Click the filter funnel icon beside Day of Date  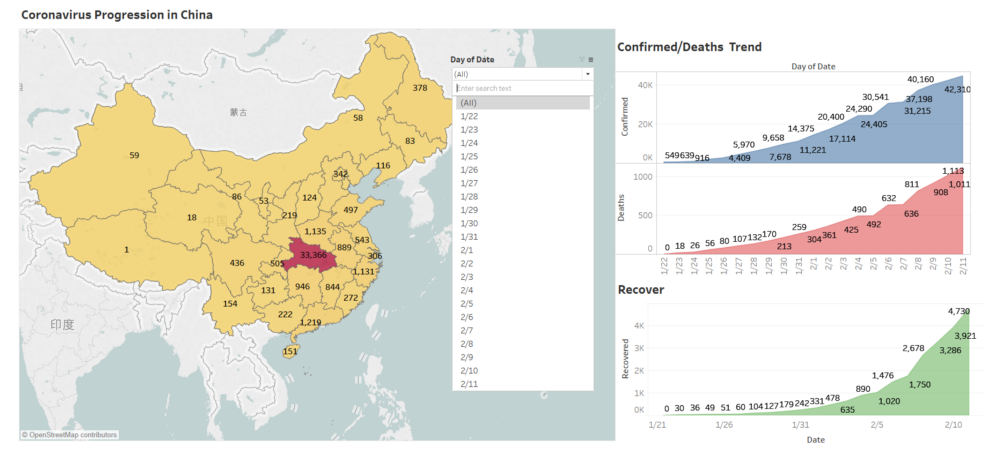[x=582, y=59]
